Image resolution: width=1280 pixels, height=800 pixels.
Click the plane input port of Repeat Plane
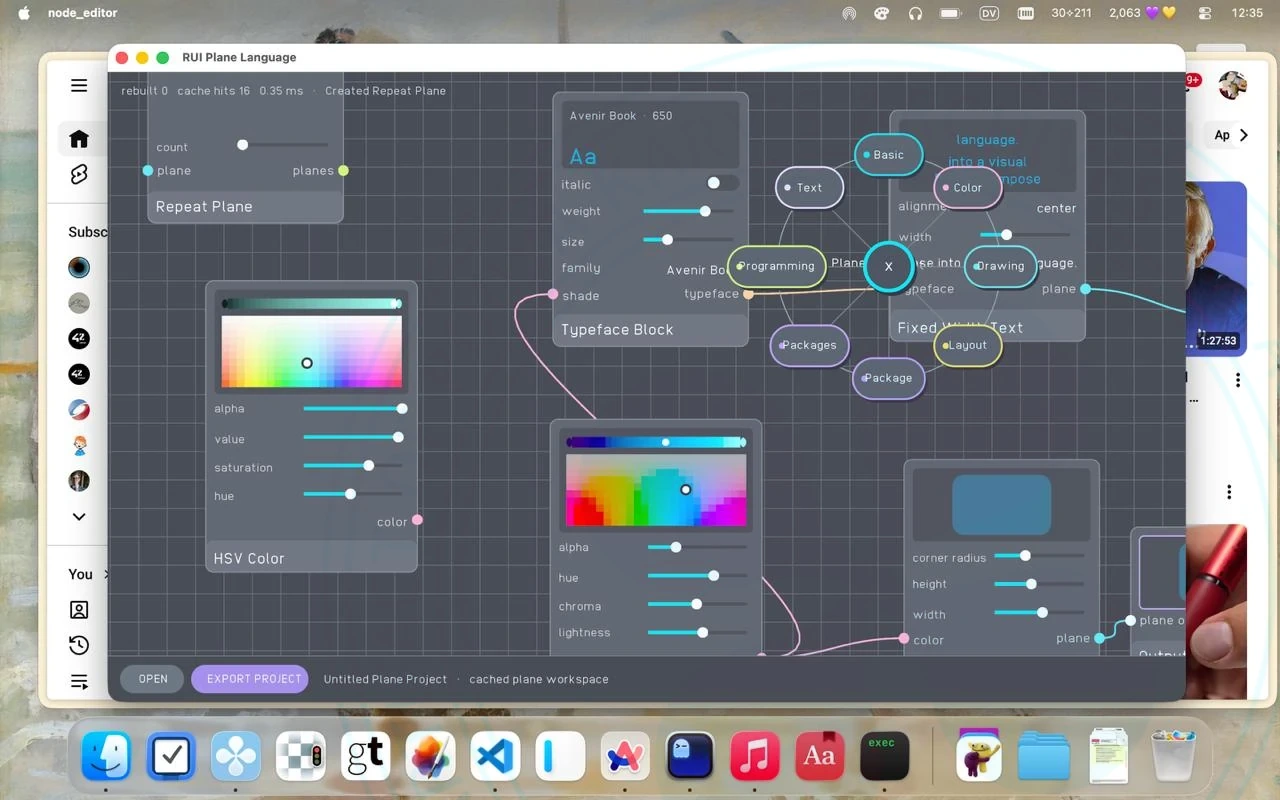pos(148,170)
